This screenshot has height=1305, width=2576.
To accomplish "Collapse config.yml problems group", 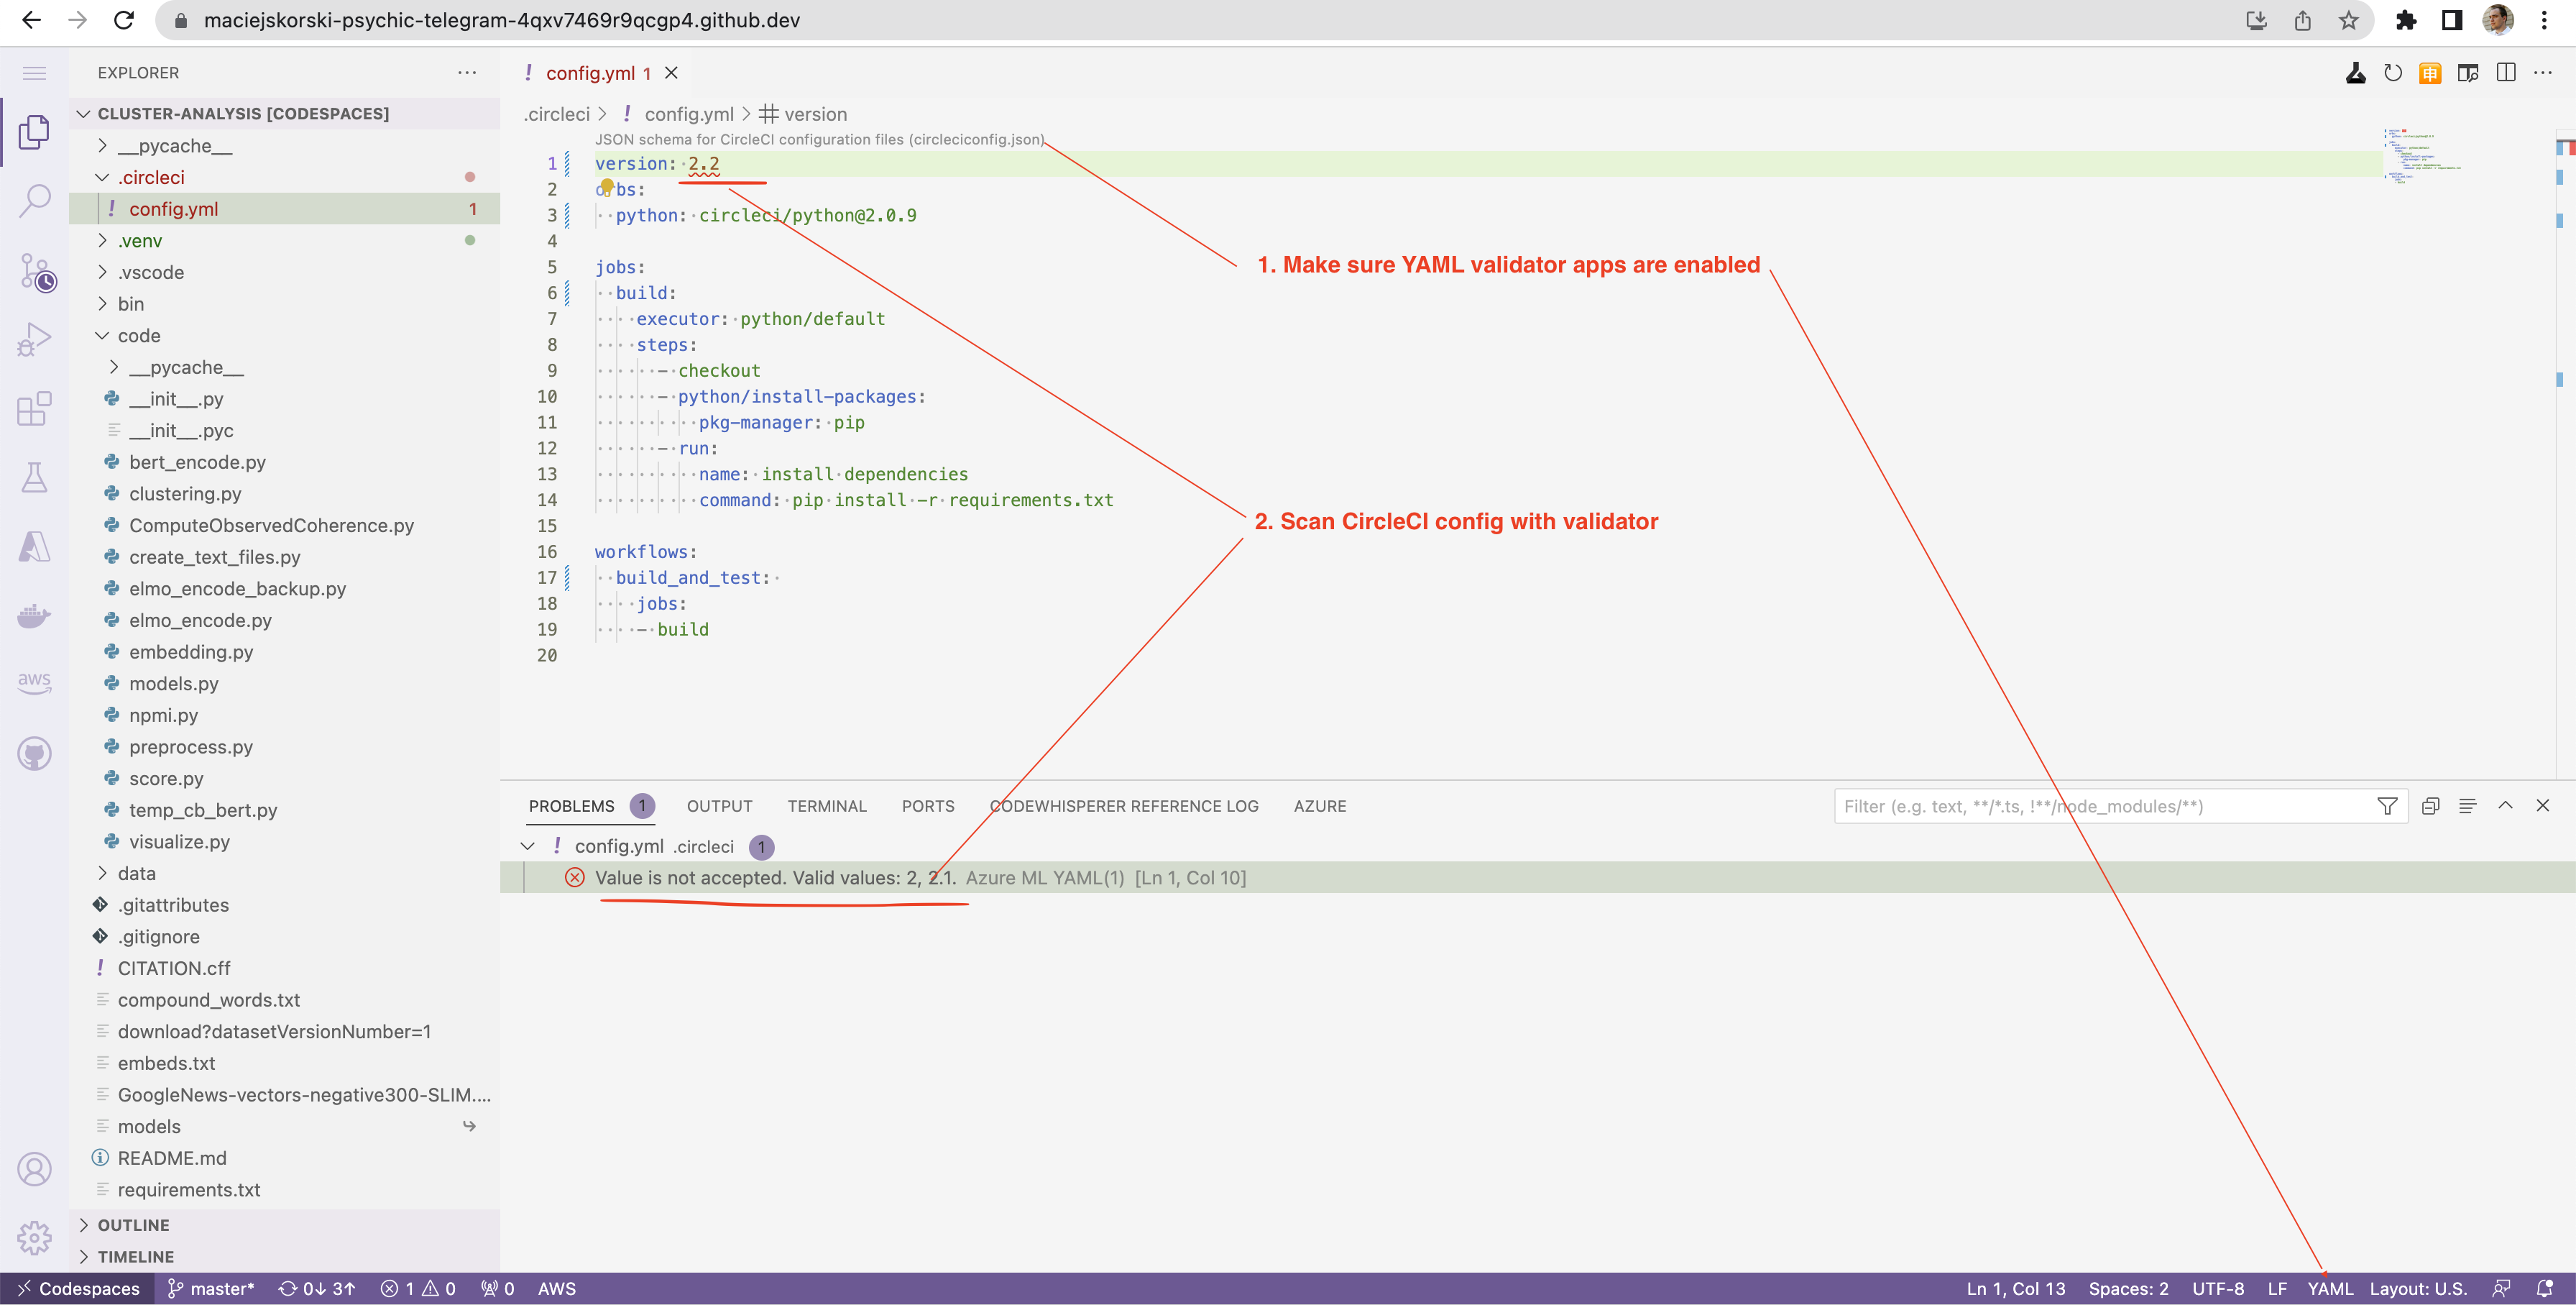I will pos(527,846).
